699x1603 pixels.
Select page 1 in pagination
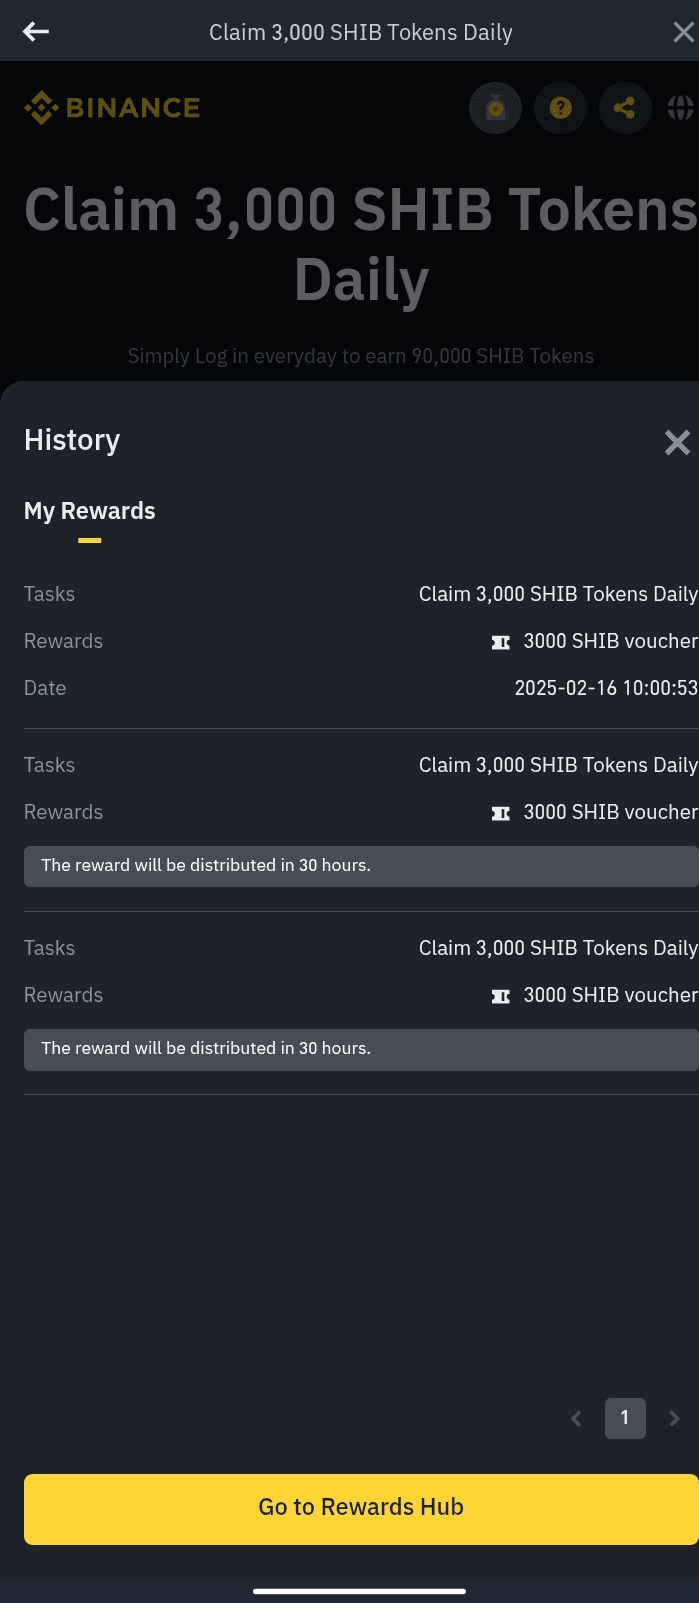point(625,1418)
